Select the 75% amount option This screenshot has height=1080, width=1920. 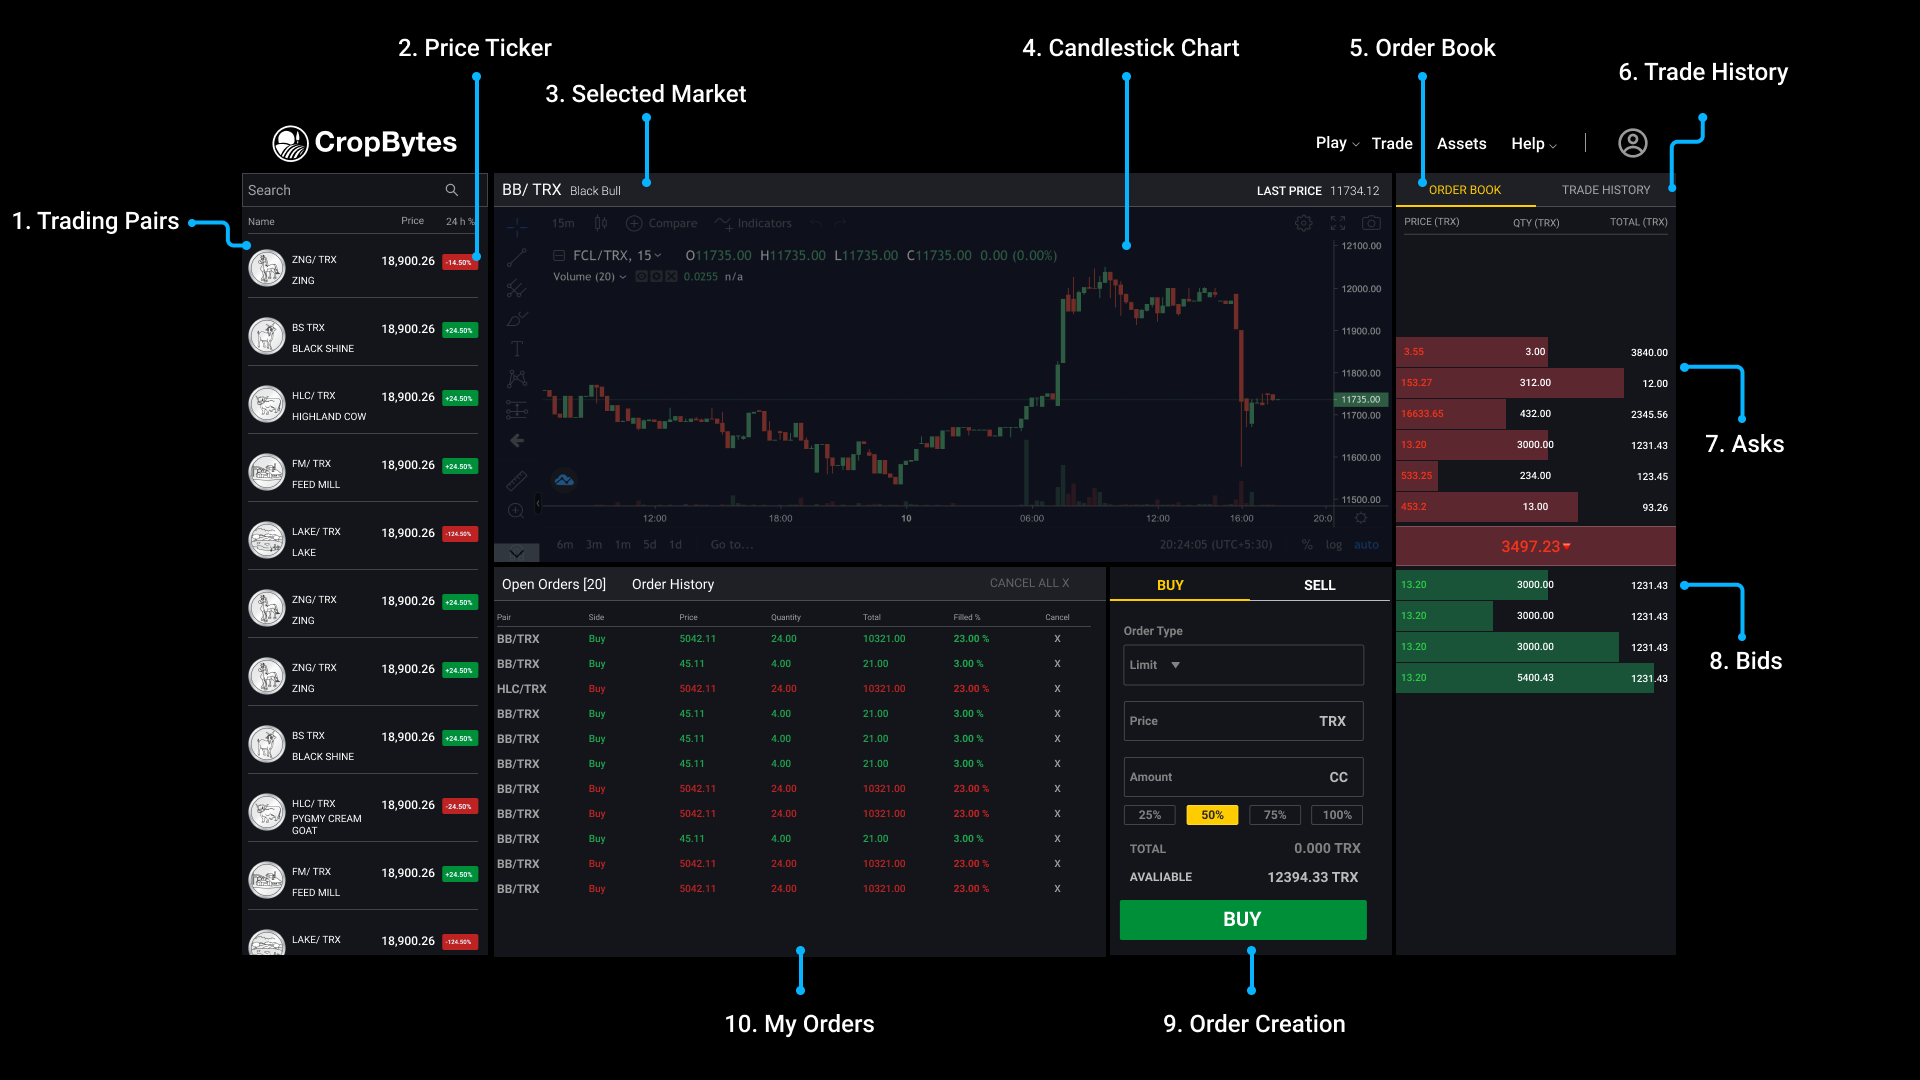(x=1275, y=815)
